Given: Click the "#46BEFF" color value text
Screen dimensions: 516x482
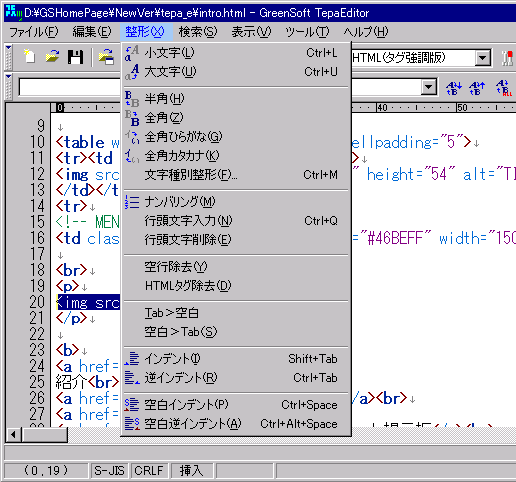Looking at the screenshot, I should (395, 238).
